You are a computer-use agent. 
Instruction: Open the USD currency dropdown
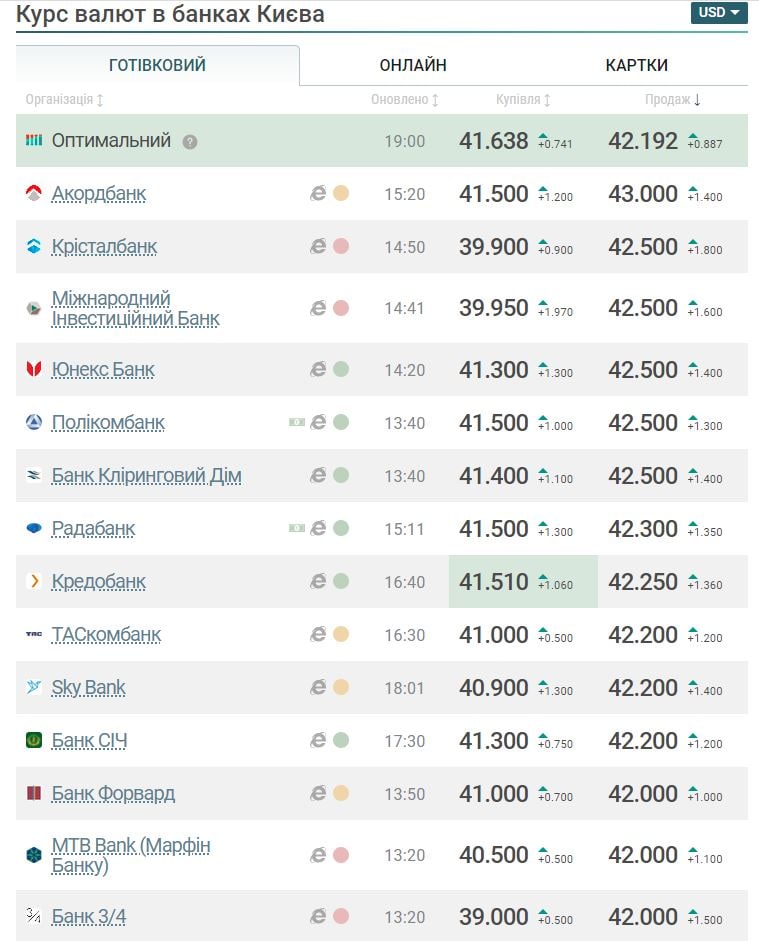[x=718, y=13]
